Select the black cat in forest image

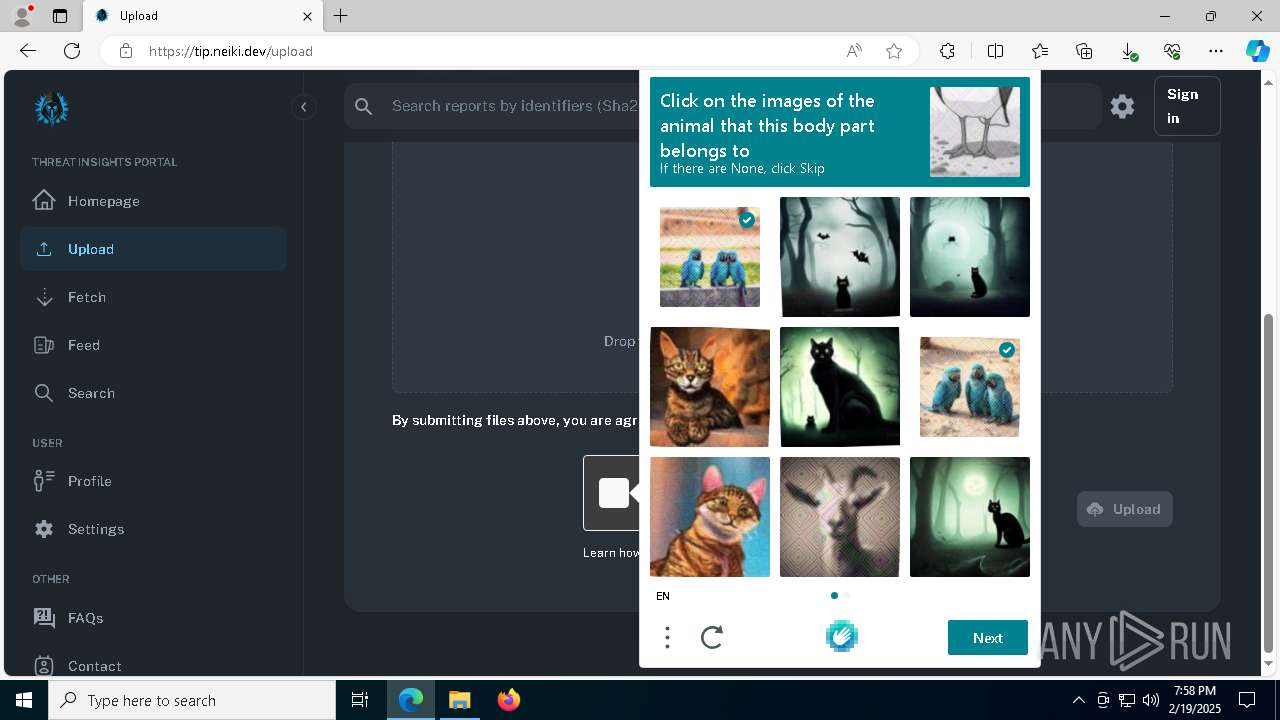click(970, 517)
